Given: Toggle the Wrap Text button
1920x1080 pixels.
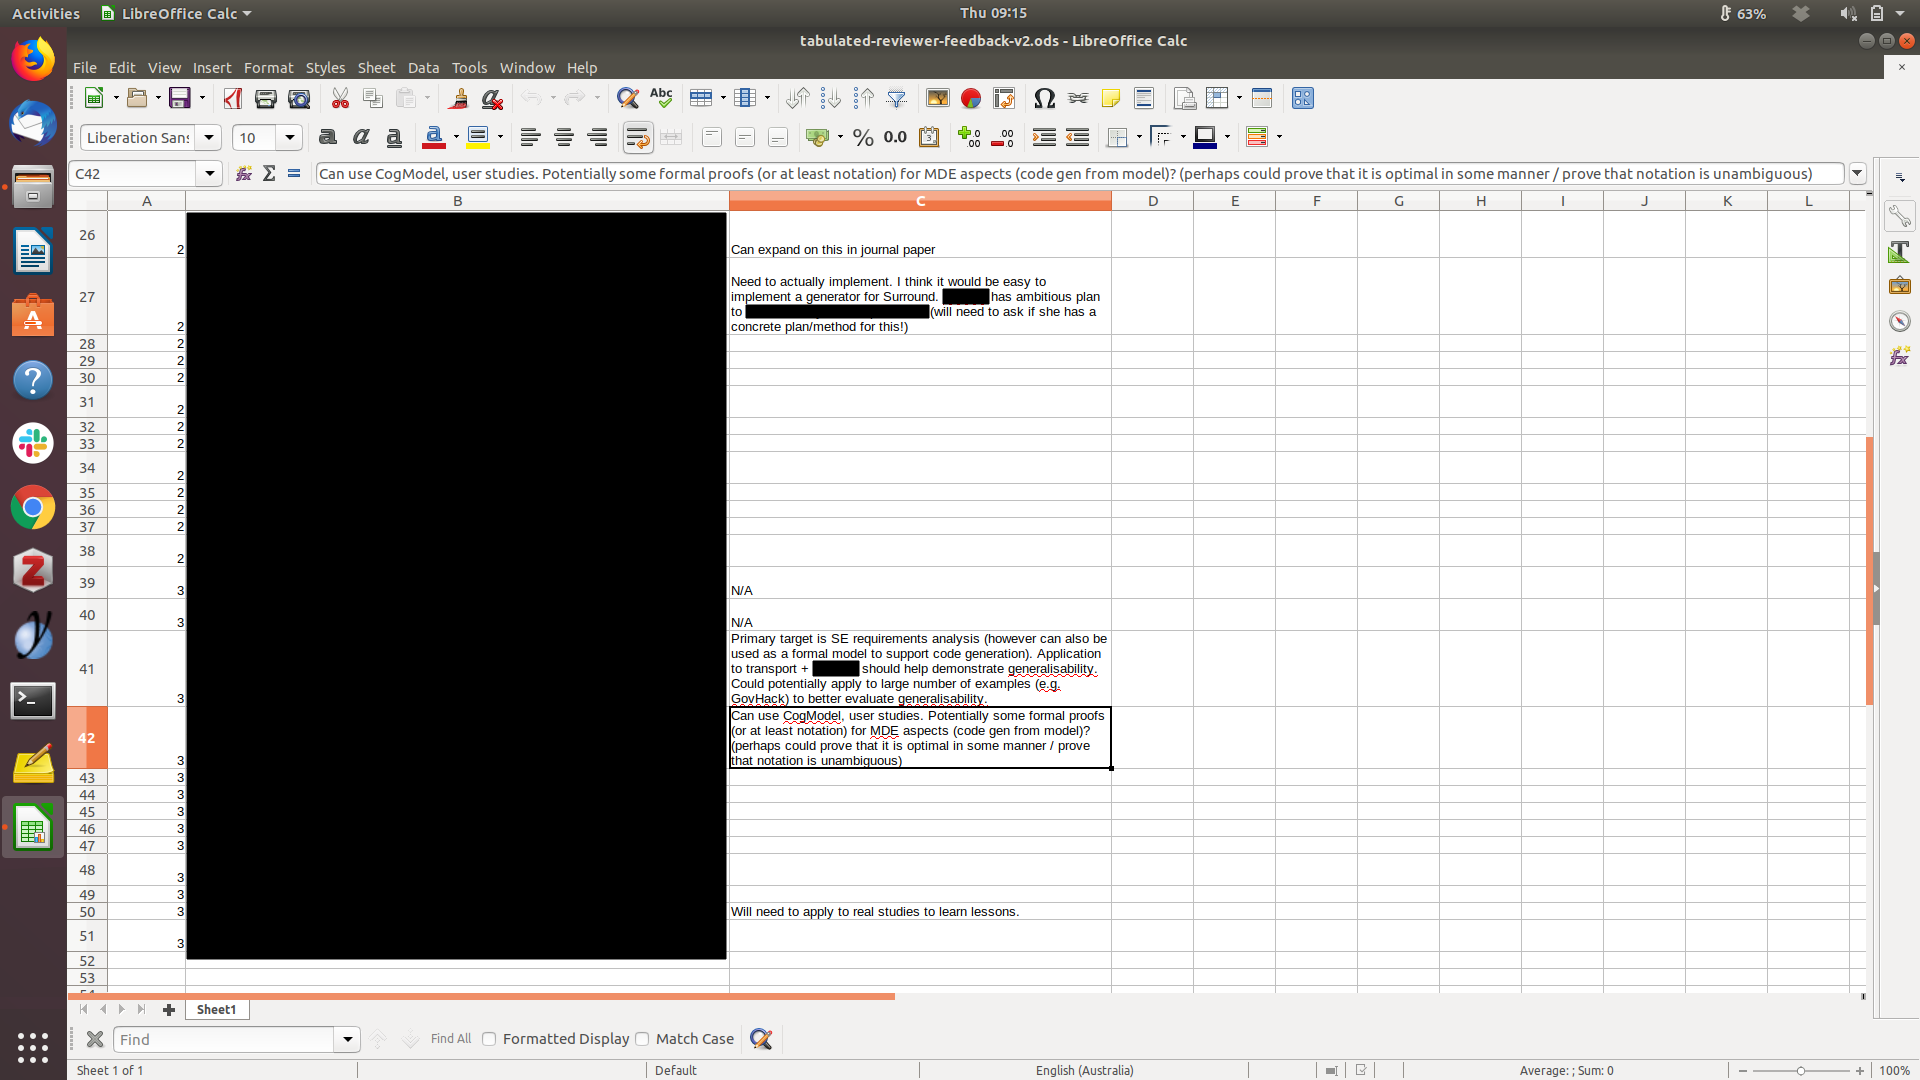Looking at the screenshot, I should [637, 137].
